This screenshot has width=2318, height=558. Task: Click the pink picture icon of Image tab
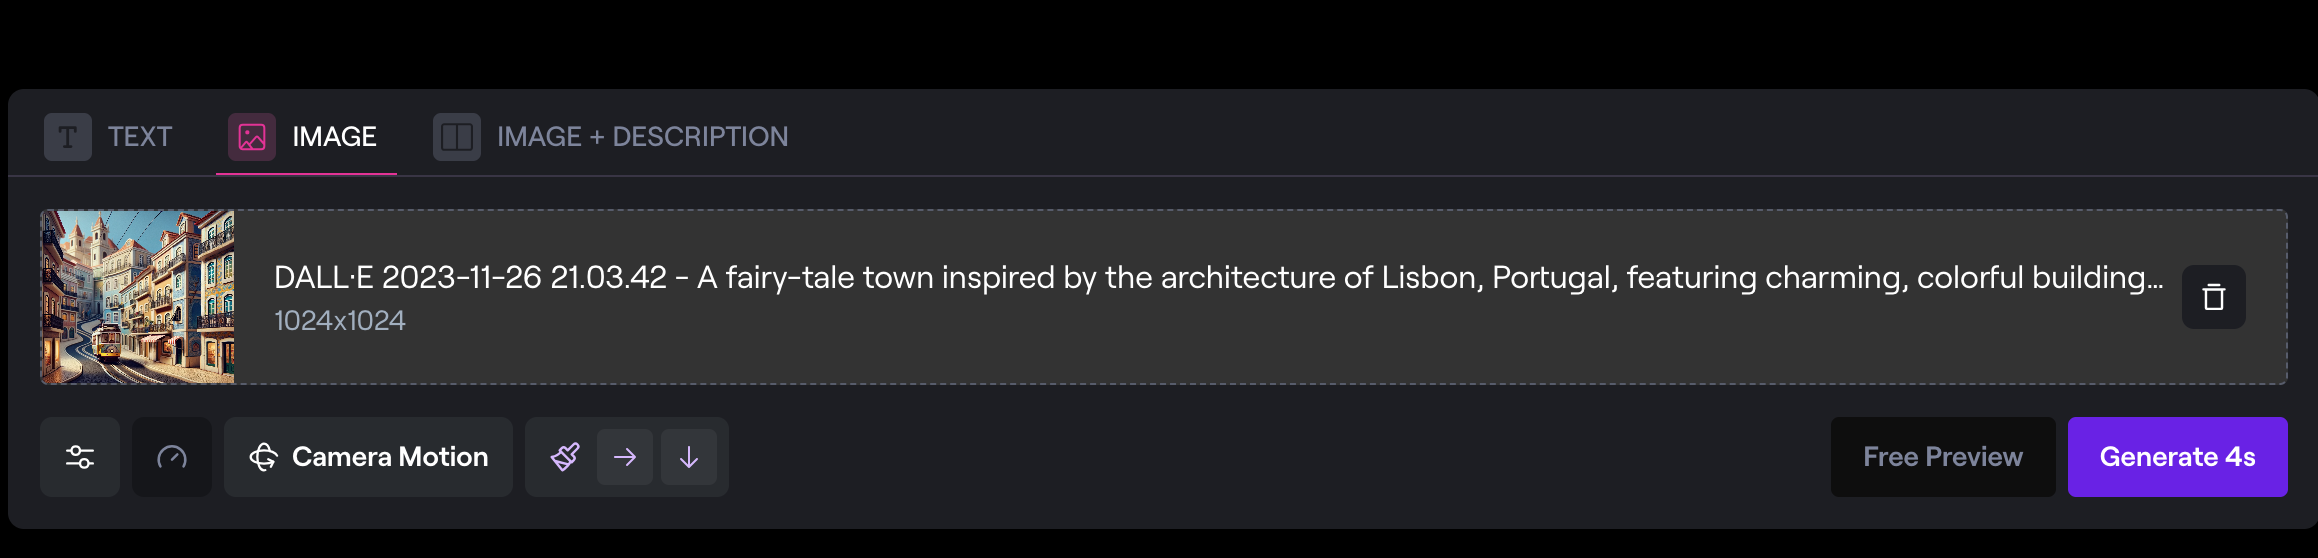(x=252, y=137)
